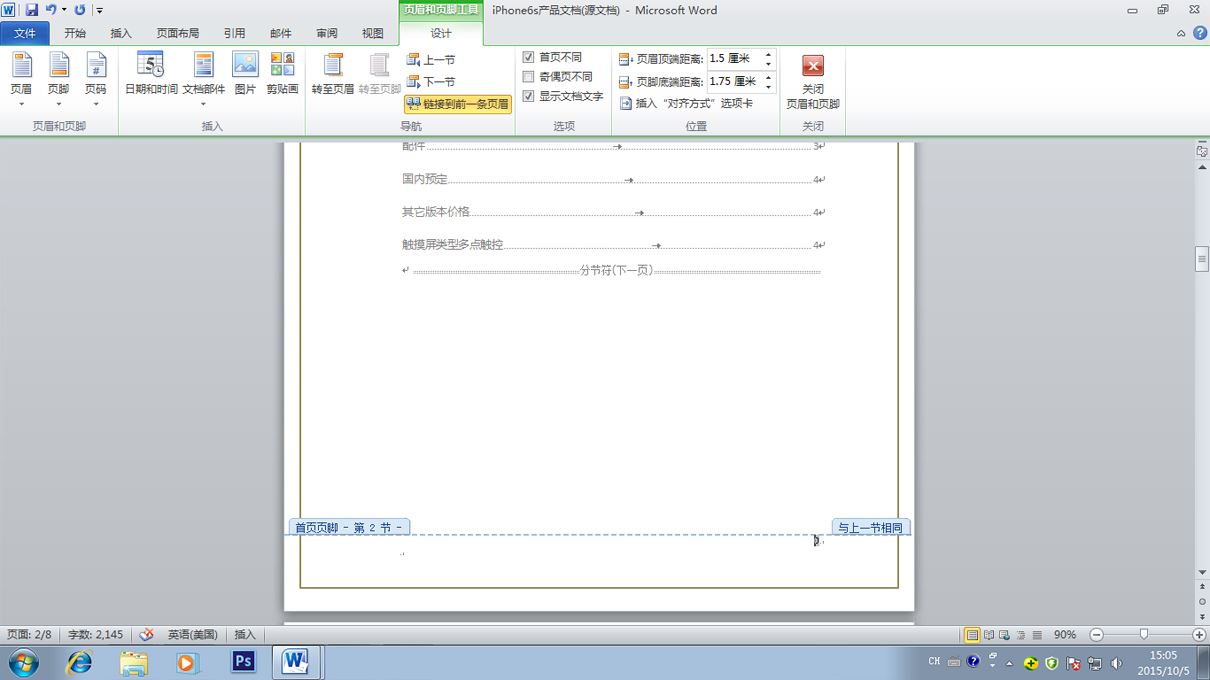Click the 页眉顶端距离 value field

click(x=734, y=59)
